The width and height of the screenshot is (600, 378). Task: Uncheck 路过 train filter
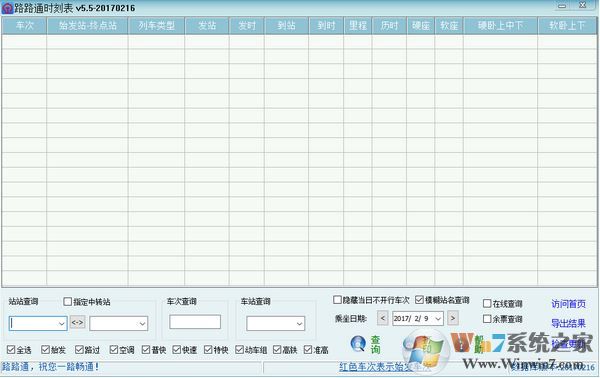coord(79,349)
